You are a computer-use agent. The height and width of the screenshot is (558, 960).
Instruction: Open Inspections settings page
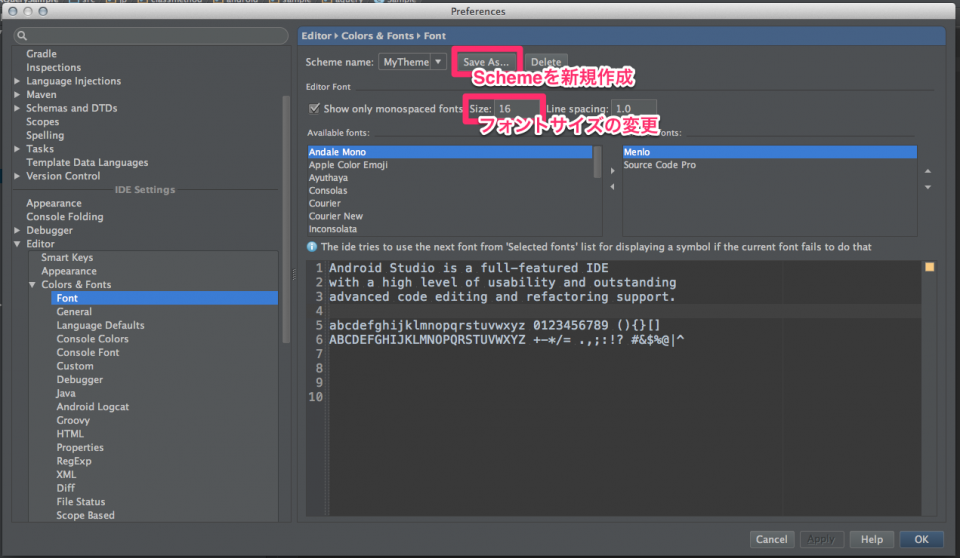tap(53, 67)
